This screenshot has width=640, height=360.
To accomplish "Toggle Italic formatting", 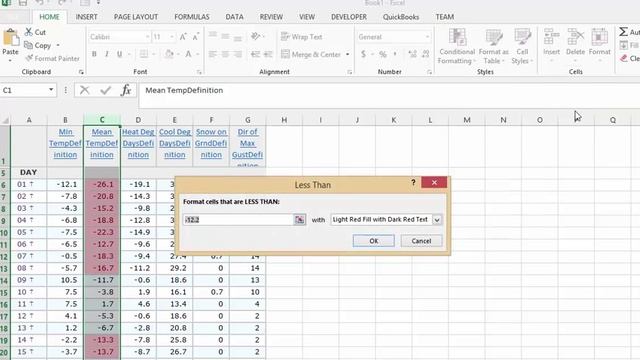I will click(107, 54).
